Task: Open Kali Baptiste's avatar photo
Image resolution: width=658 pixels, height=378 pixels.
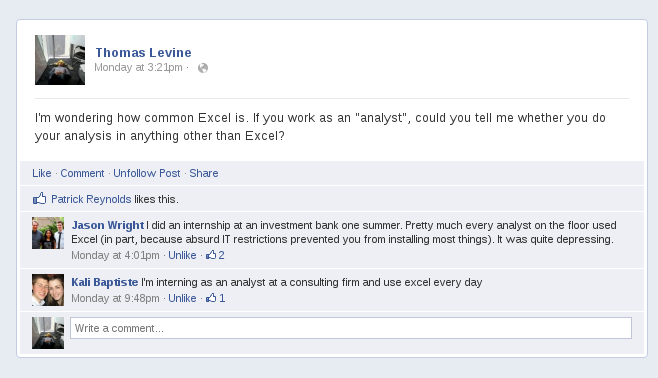Action: (48, 290)
